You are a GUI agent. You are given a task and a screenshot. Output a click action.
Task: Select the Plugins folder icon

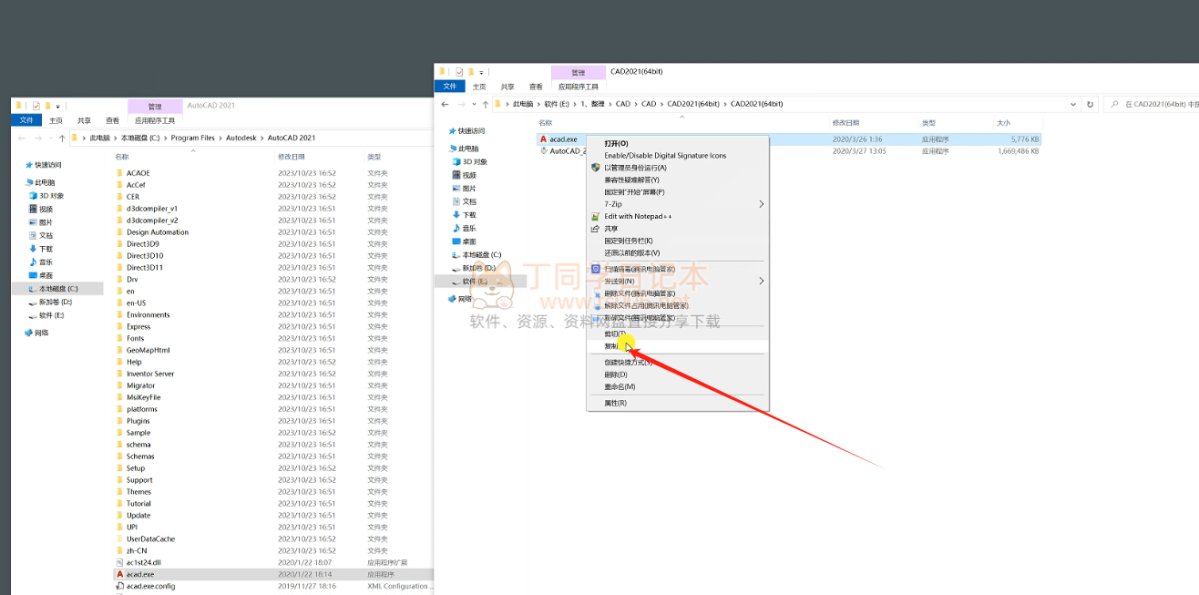[119, 421]
